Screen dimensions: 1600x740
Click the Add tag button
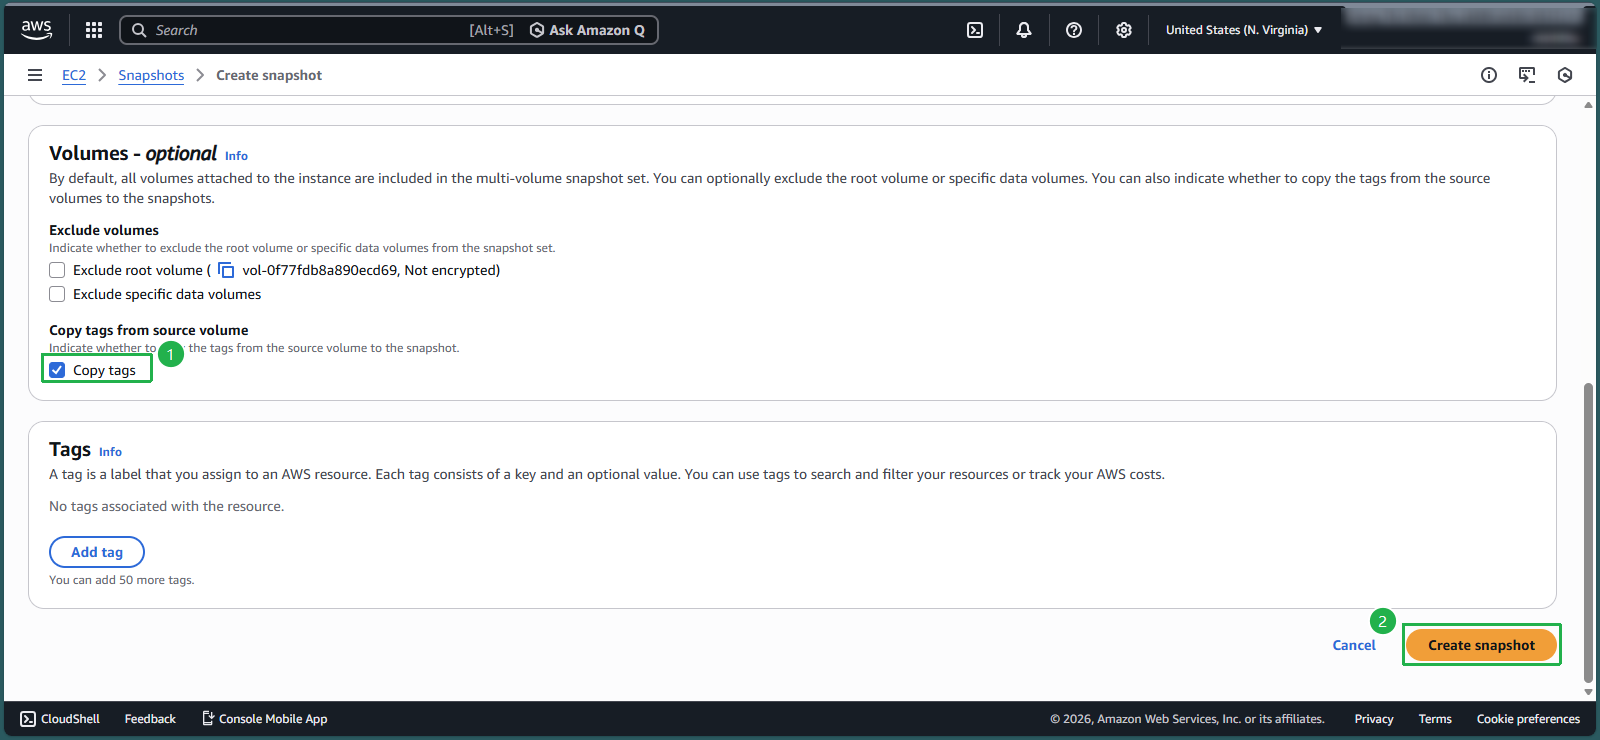[97, 552]
